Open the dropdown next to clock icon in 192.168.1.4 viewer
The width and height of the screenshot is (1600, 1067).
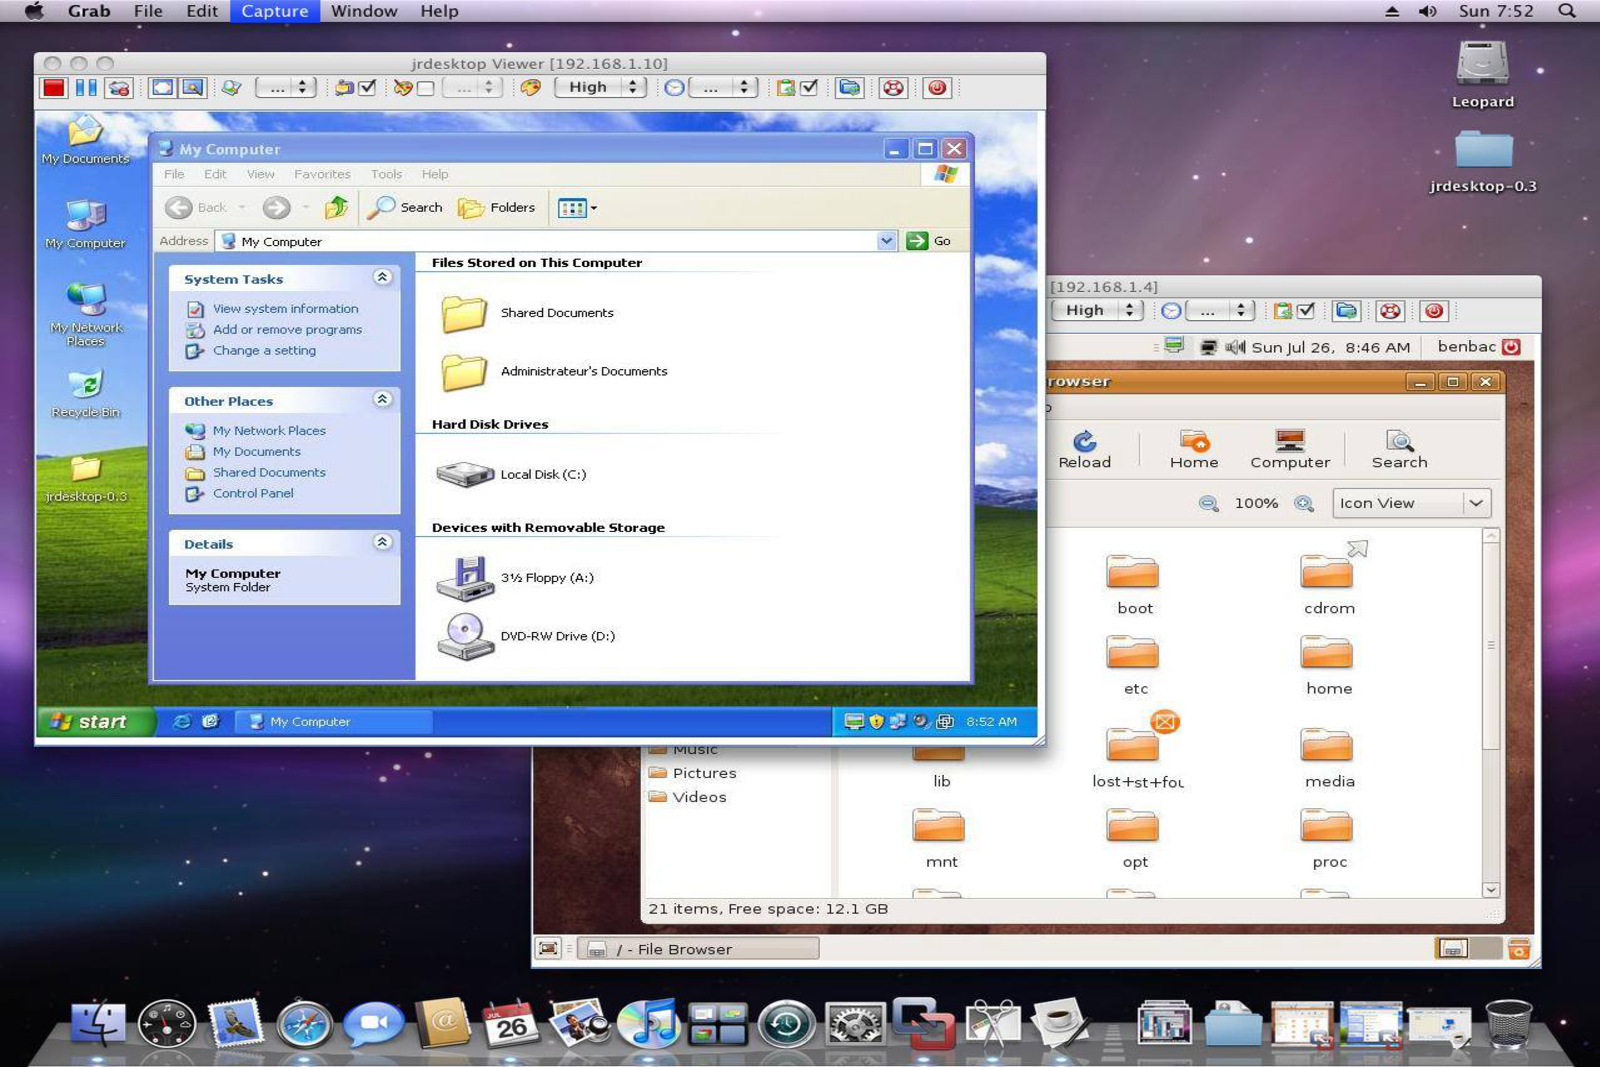point(1220,311)
